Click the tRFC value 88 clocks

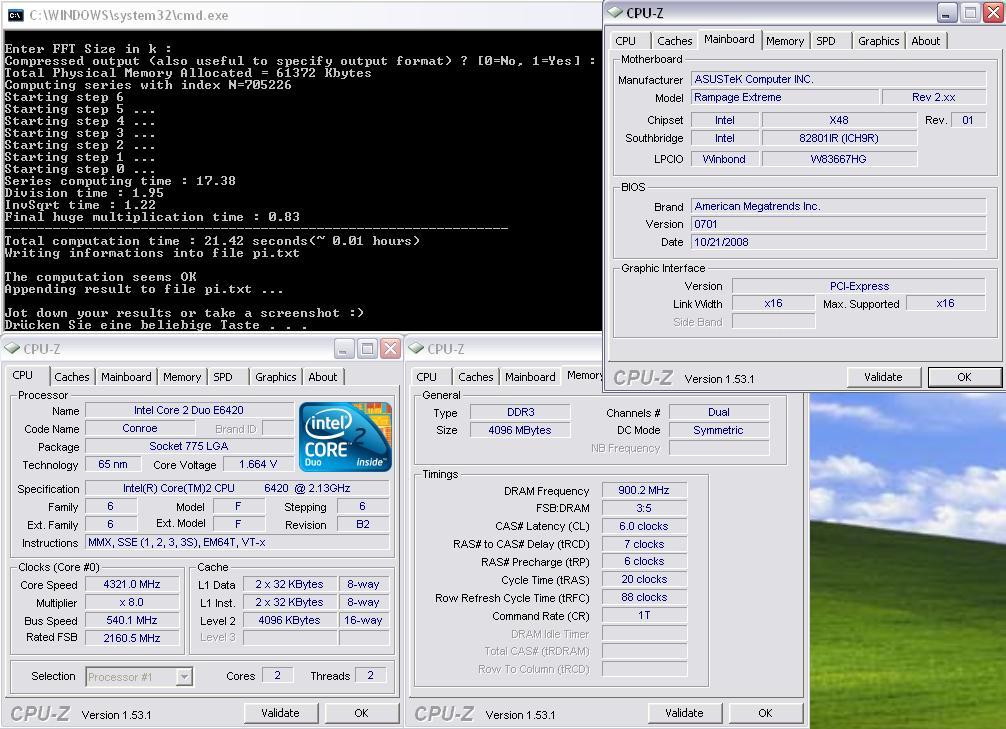(644, 597)
